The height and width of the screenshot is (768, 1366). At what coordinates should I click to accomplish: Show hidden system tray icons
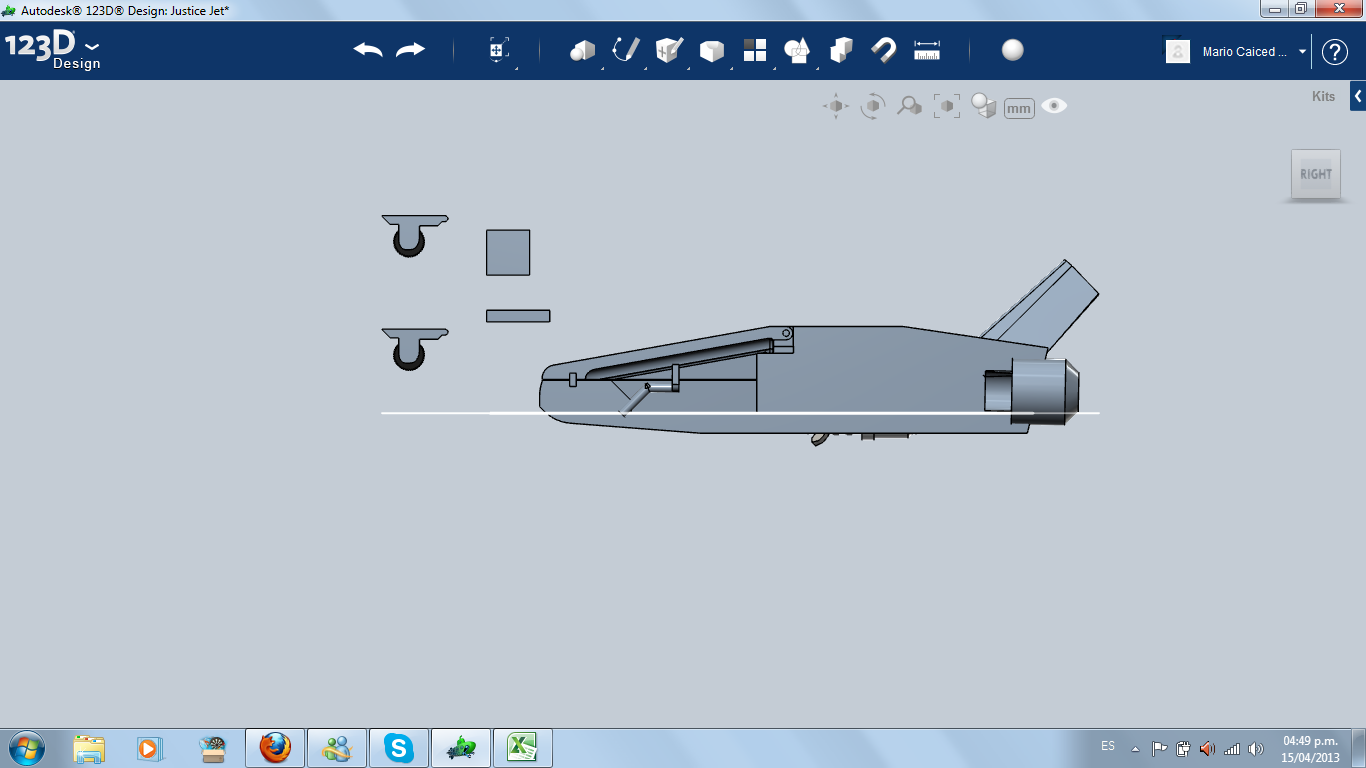tap(1135, 748)
